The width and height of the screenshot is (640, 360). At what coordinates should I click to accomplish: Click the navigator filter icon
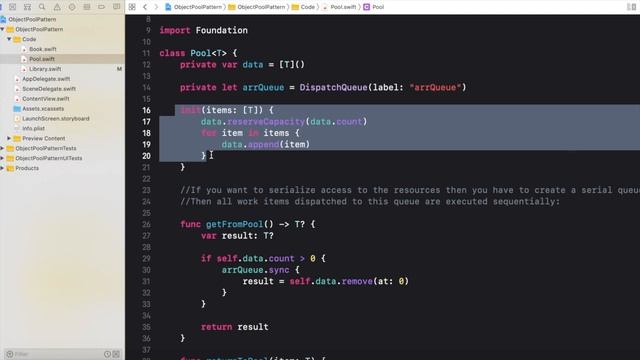(10, 354)
